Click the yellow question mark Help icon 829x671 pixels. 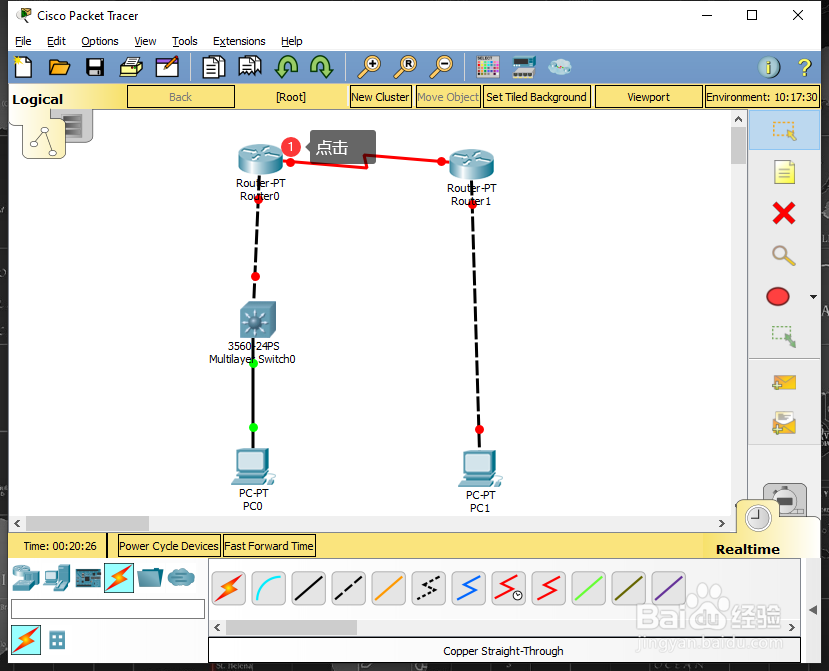pyautogui.click(x=804, y=67)
